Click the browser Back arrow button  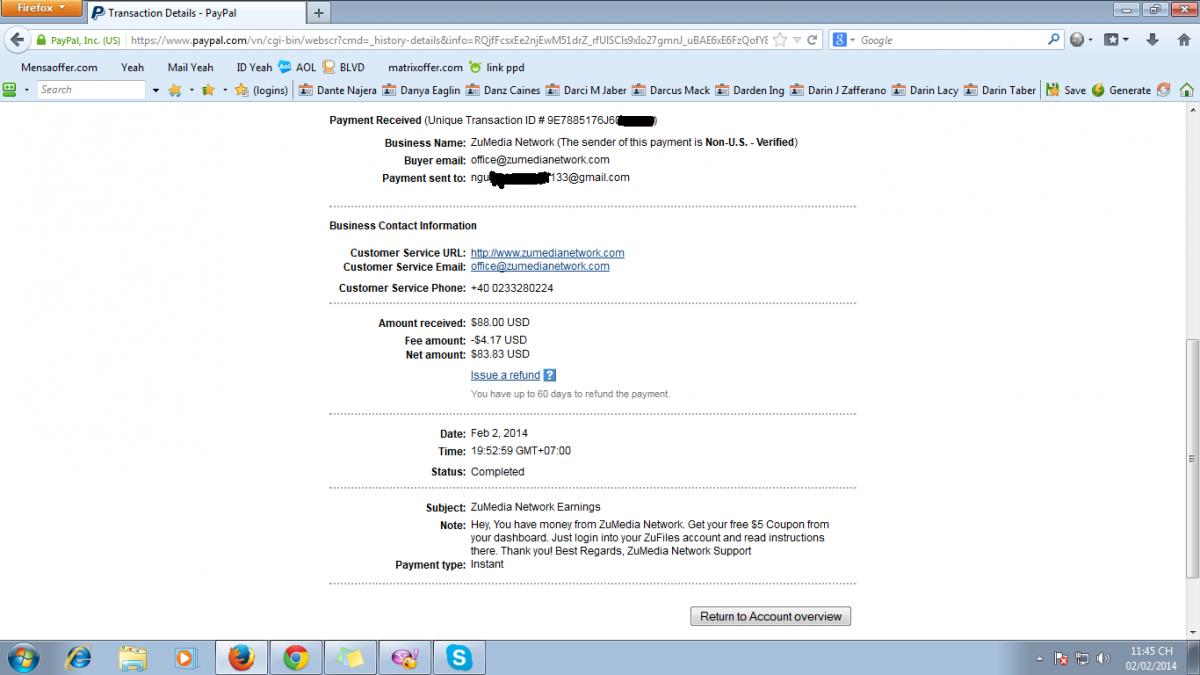coord(16,40)
